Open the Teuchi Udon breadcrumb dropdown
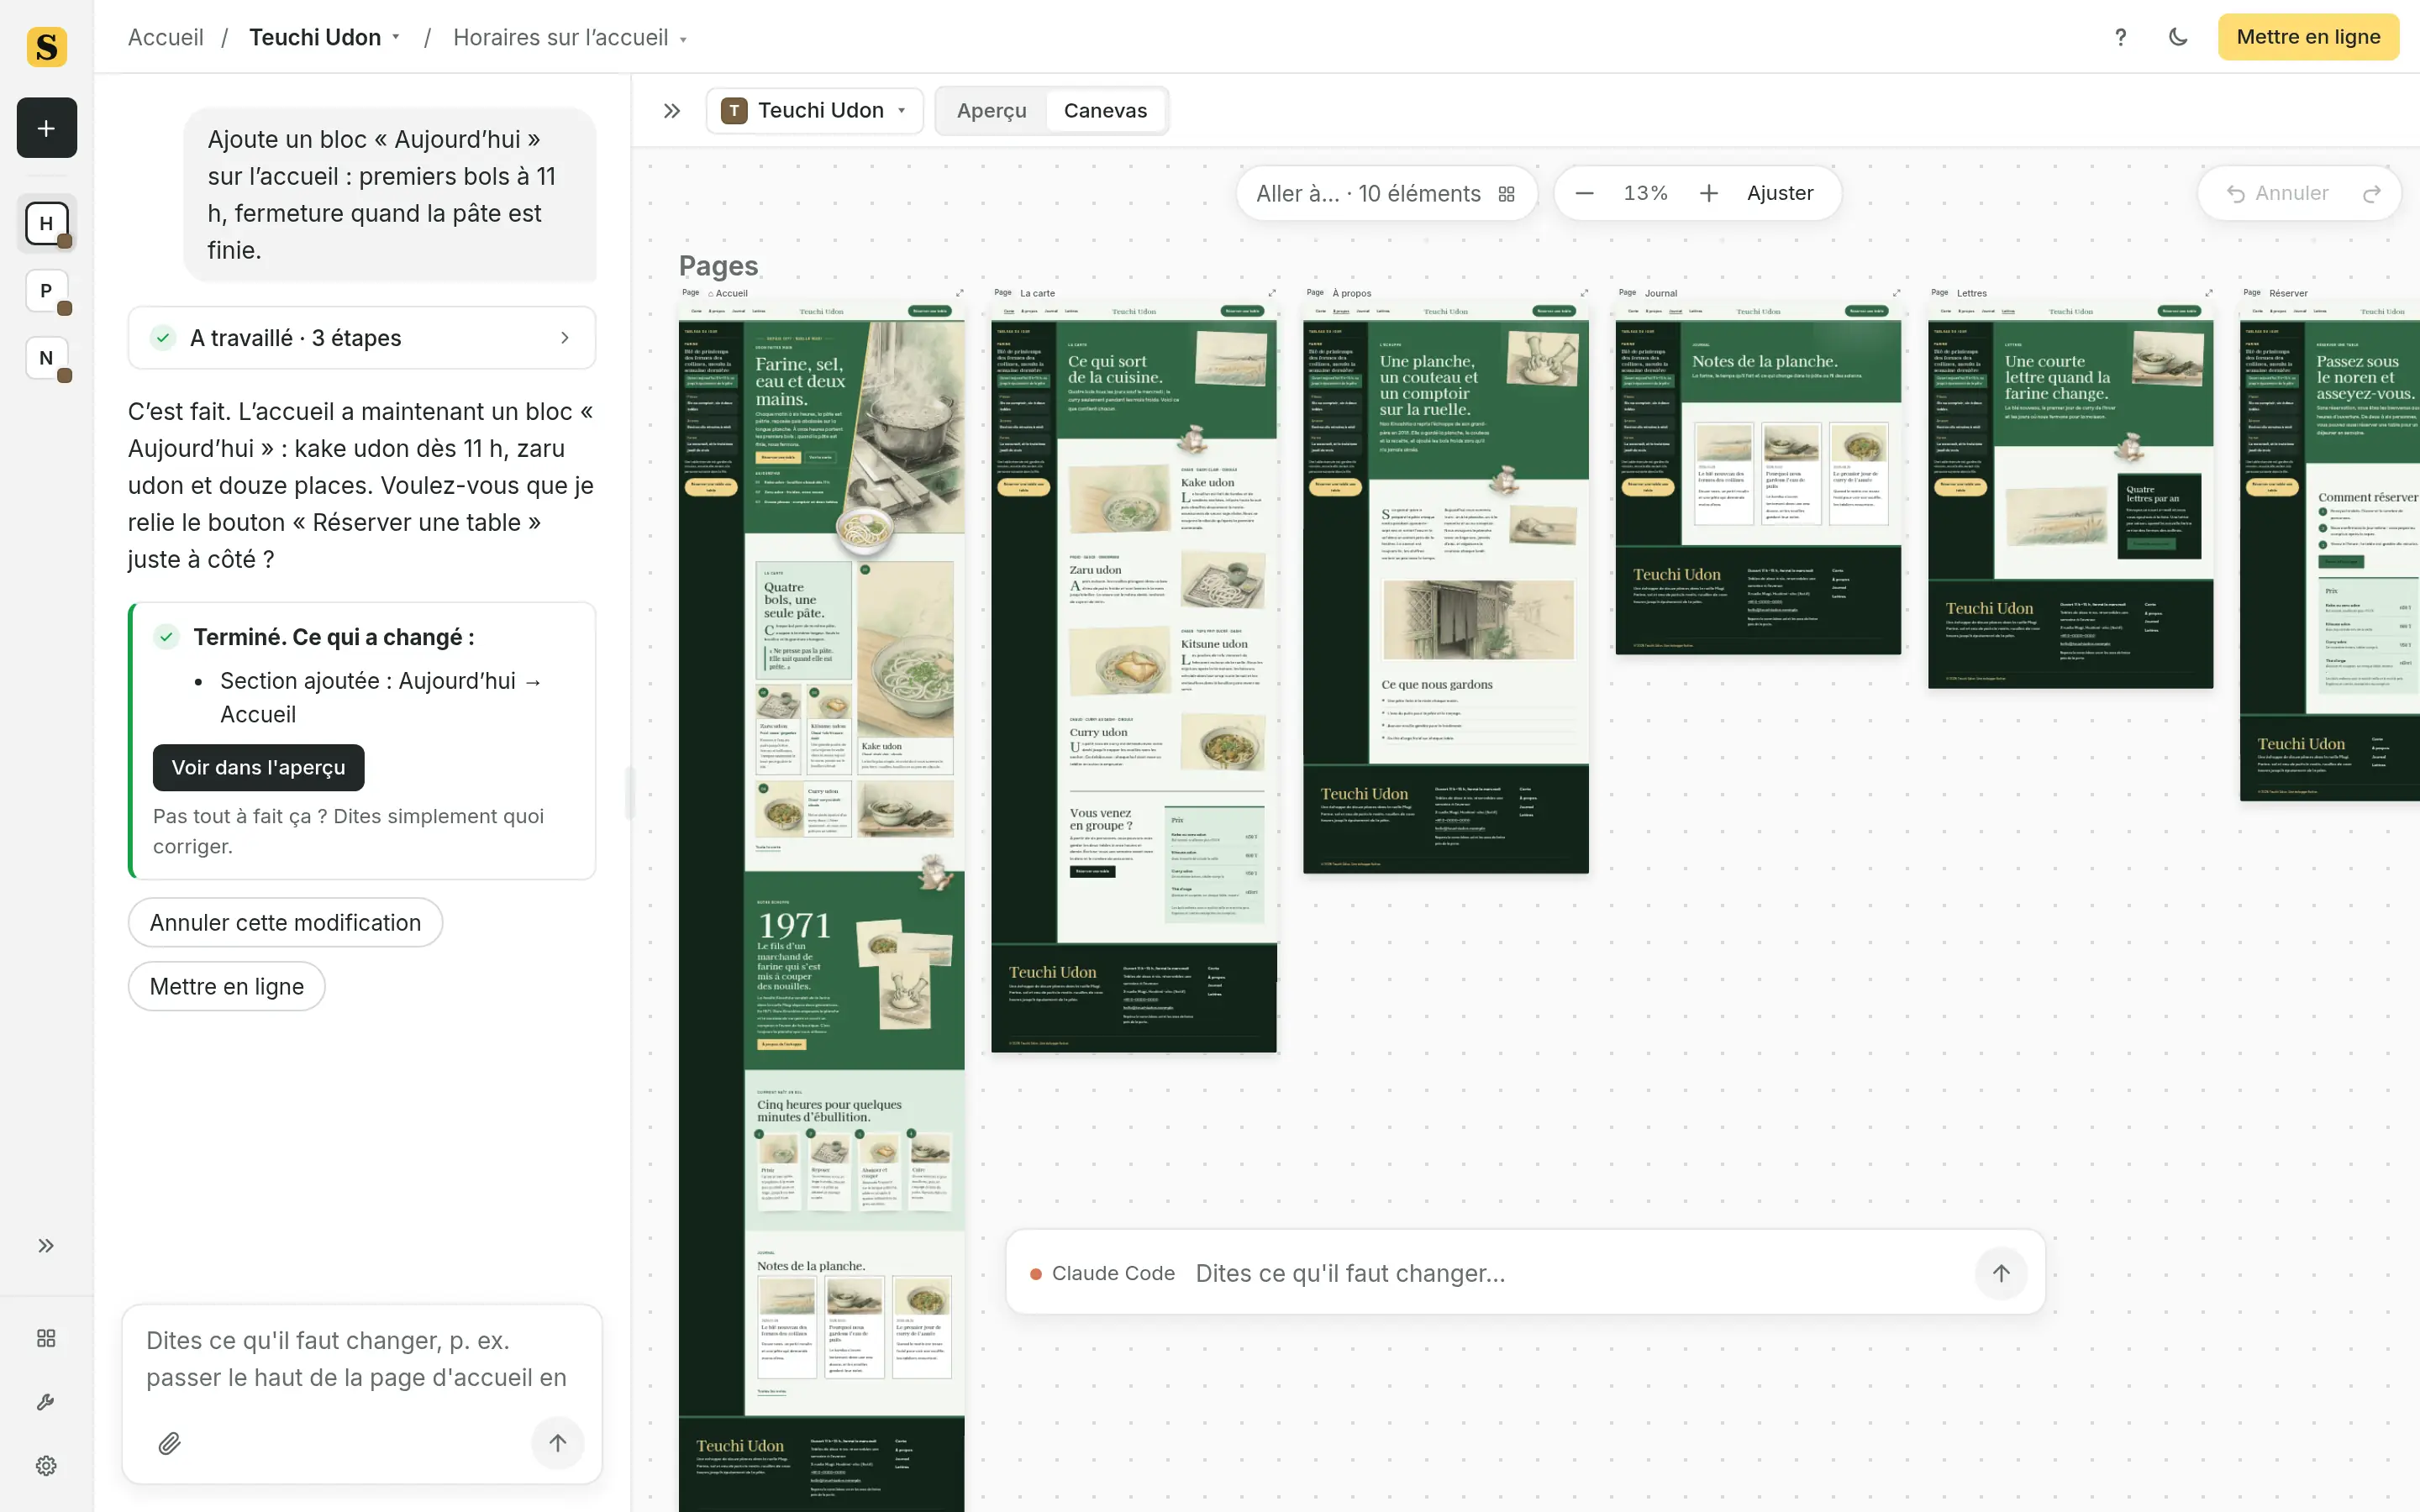 click(325, 37)
